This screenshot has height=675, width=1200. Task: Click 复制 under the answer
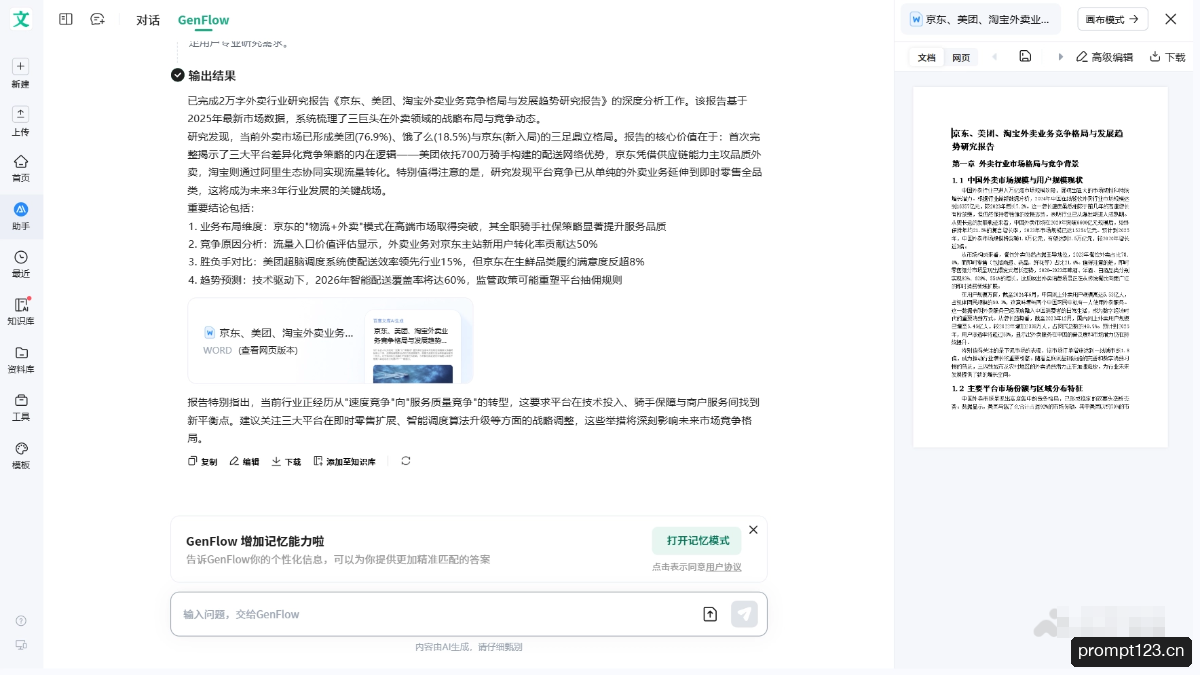202,462
